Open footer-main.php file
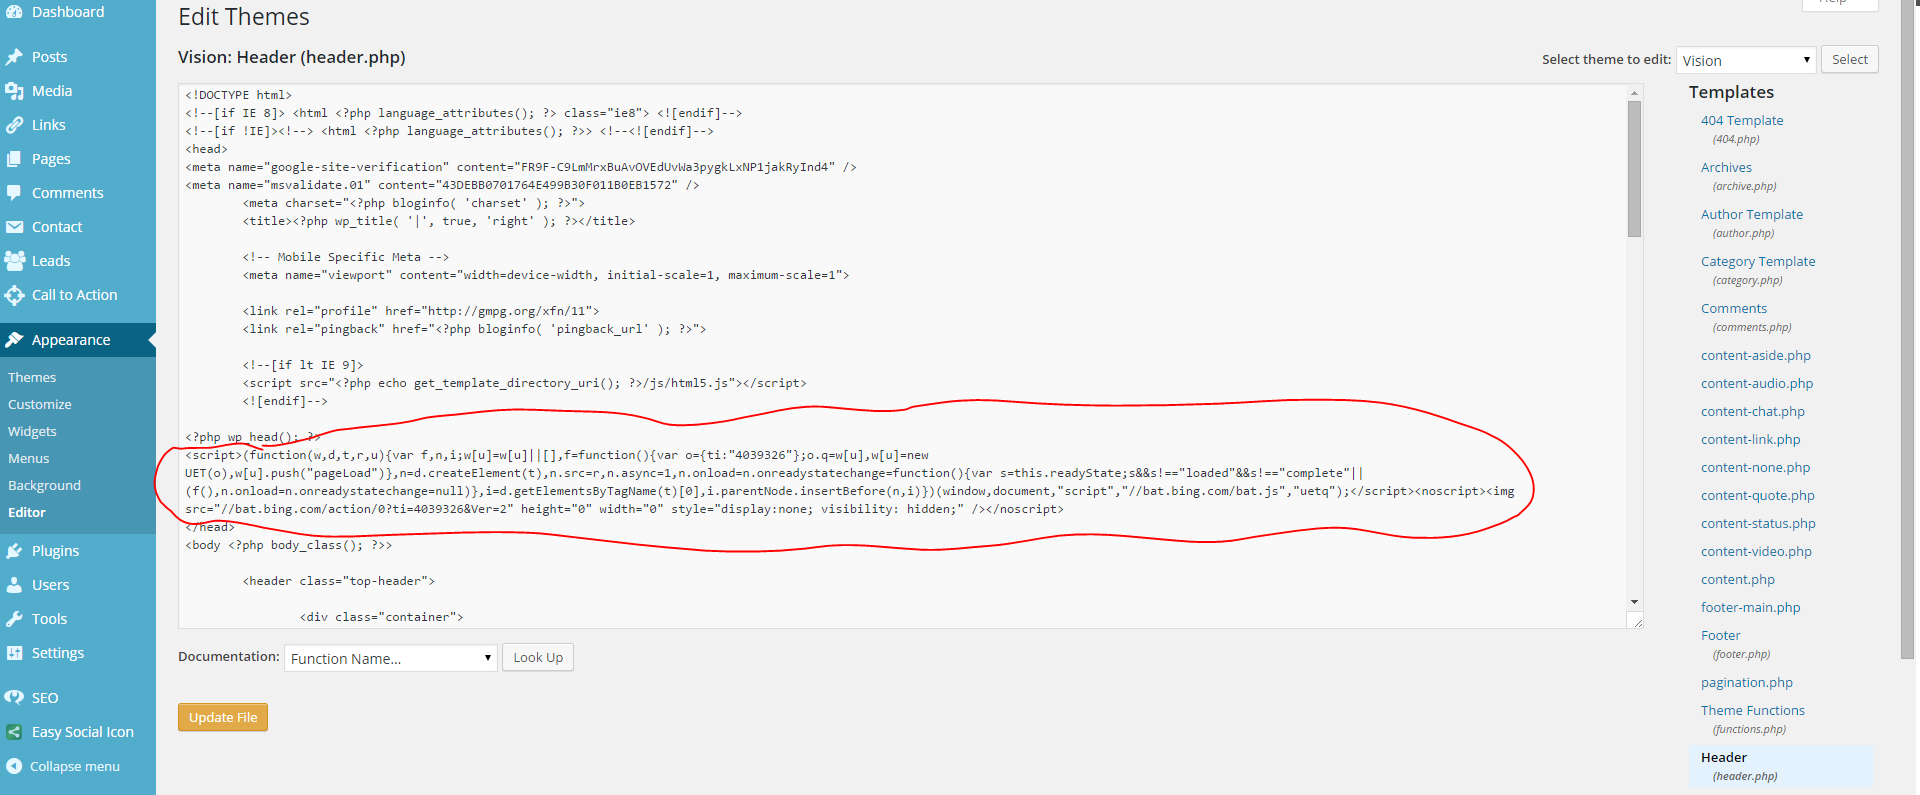This screenshot has width=1920, height=795. tap(1751, 607)
